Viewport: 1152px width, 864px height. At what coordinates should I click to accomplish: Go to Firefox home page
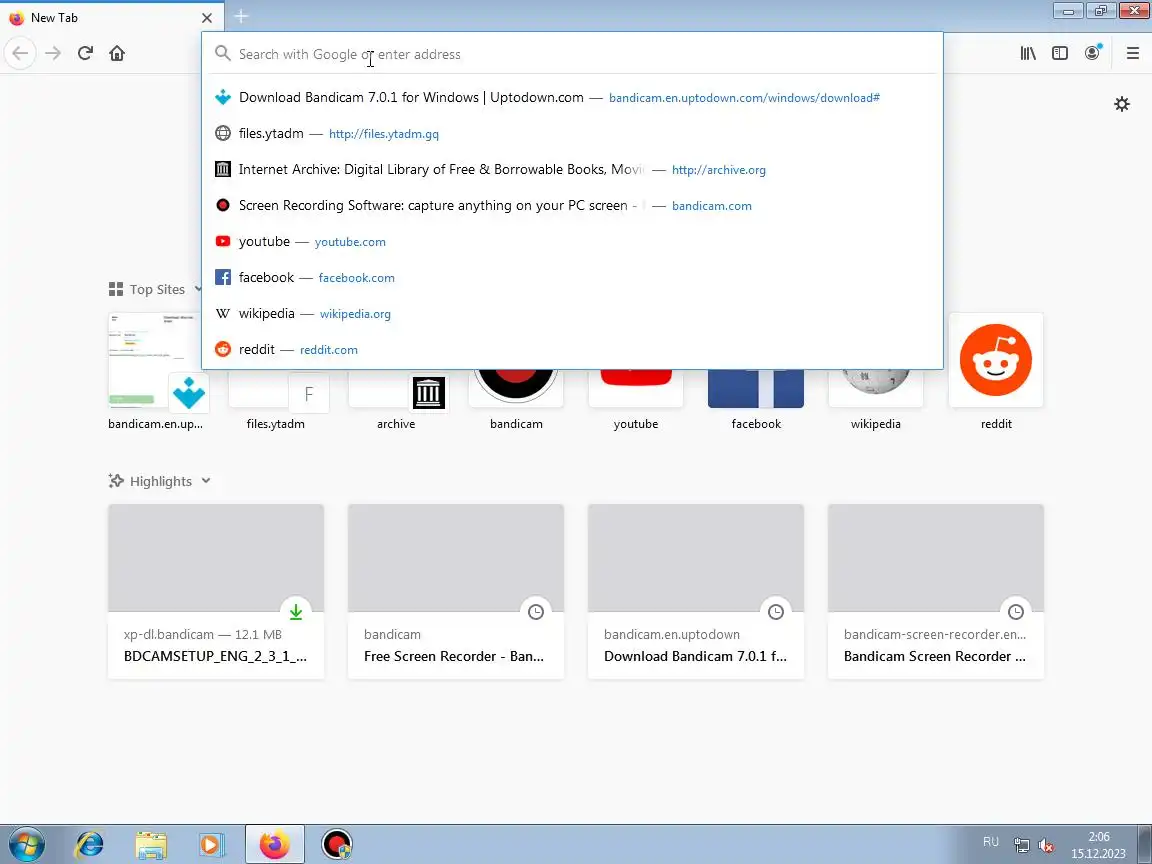click(x=117, y=53)
